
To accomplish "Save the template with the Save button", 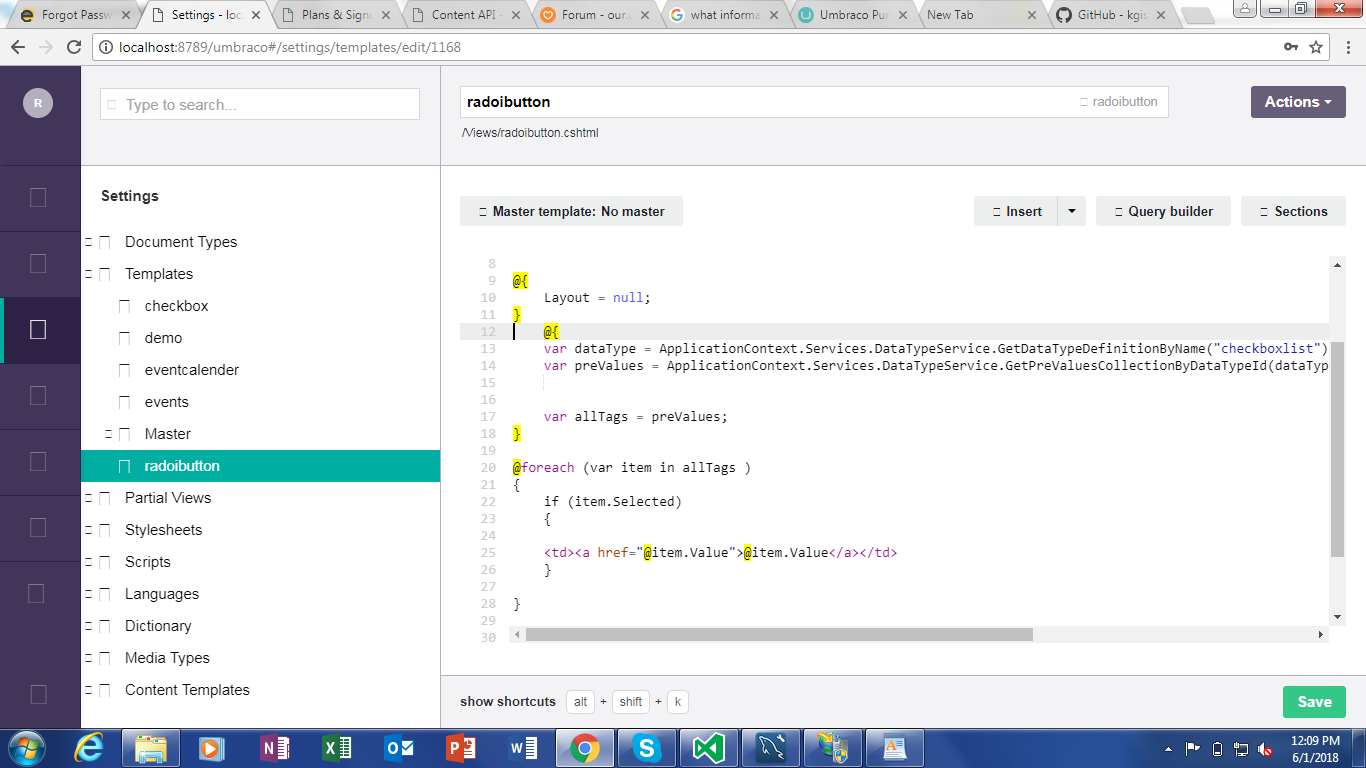I will (1314, 702).
